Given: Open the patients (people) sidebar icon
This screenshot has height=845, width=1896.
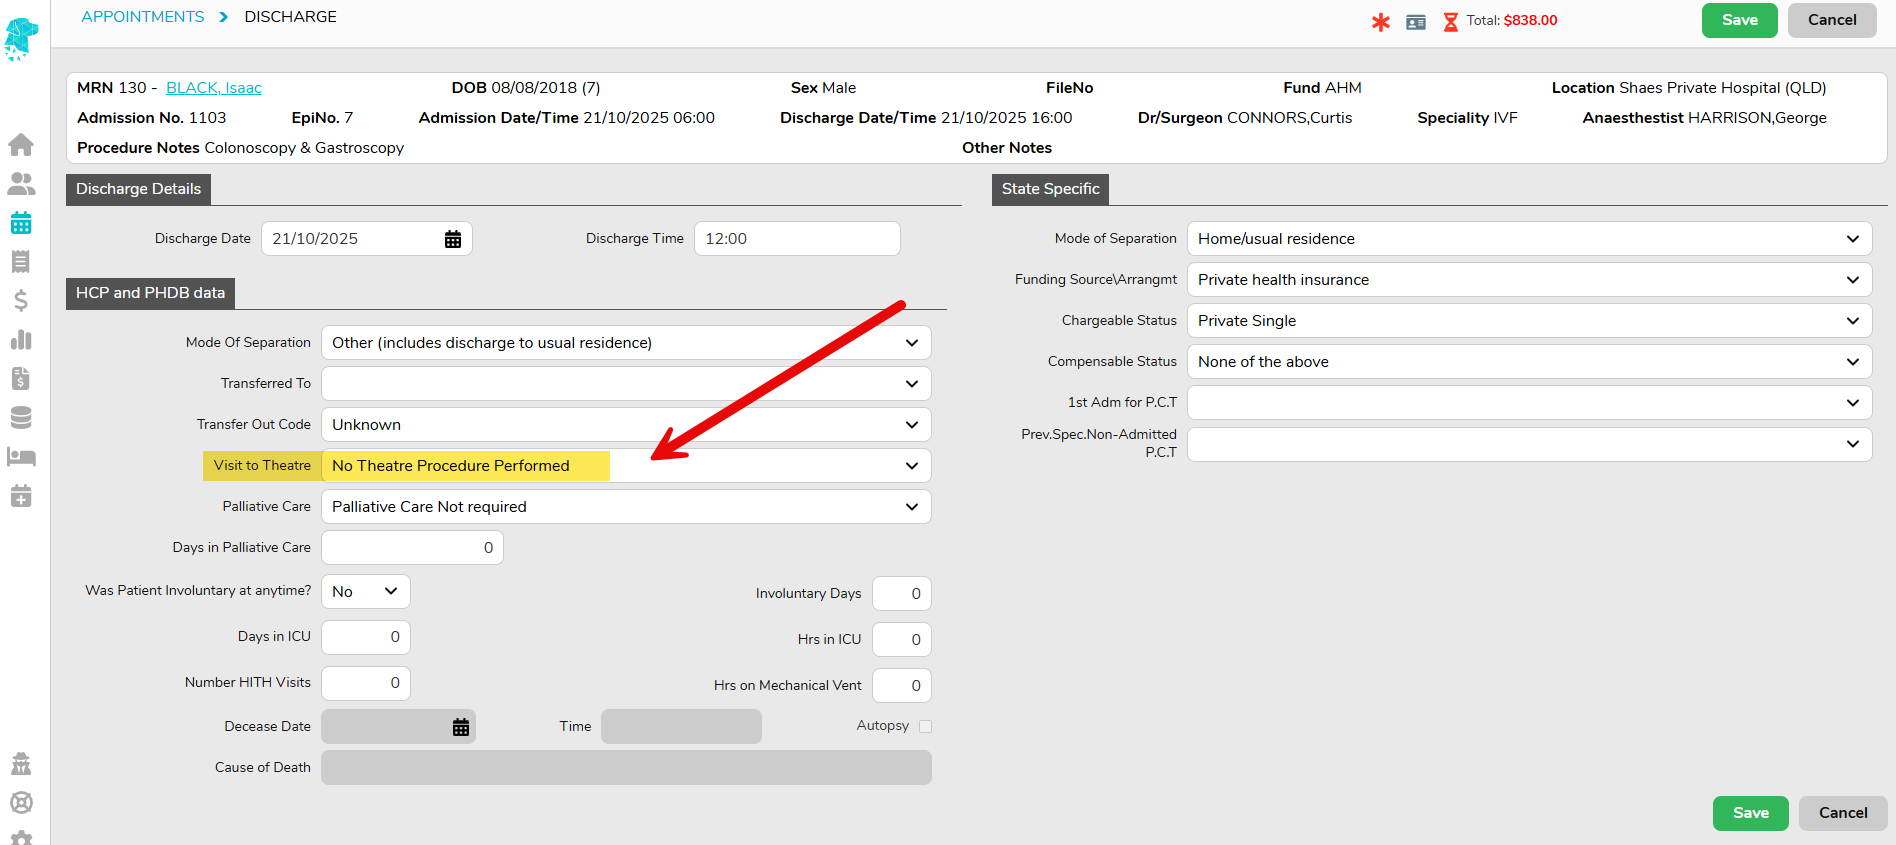Looking at the screenshot, I should [21, 184].
